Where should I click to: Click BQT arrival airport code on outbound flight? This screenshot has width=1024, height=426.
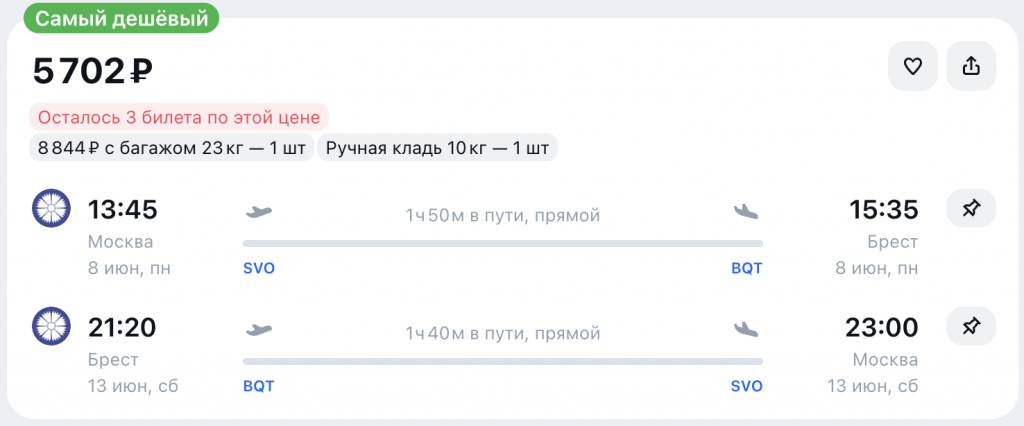746,269
